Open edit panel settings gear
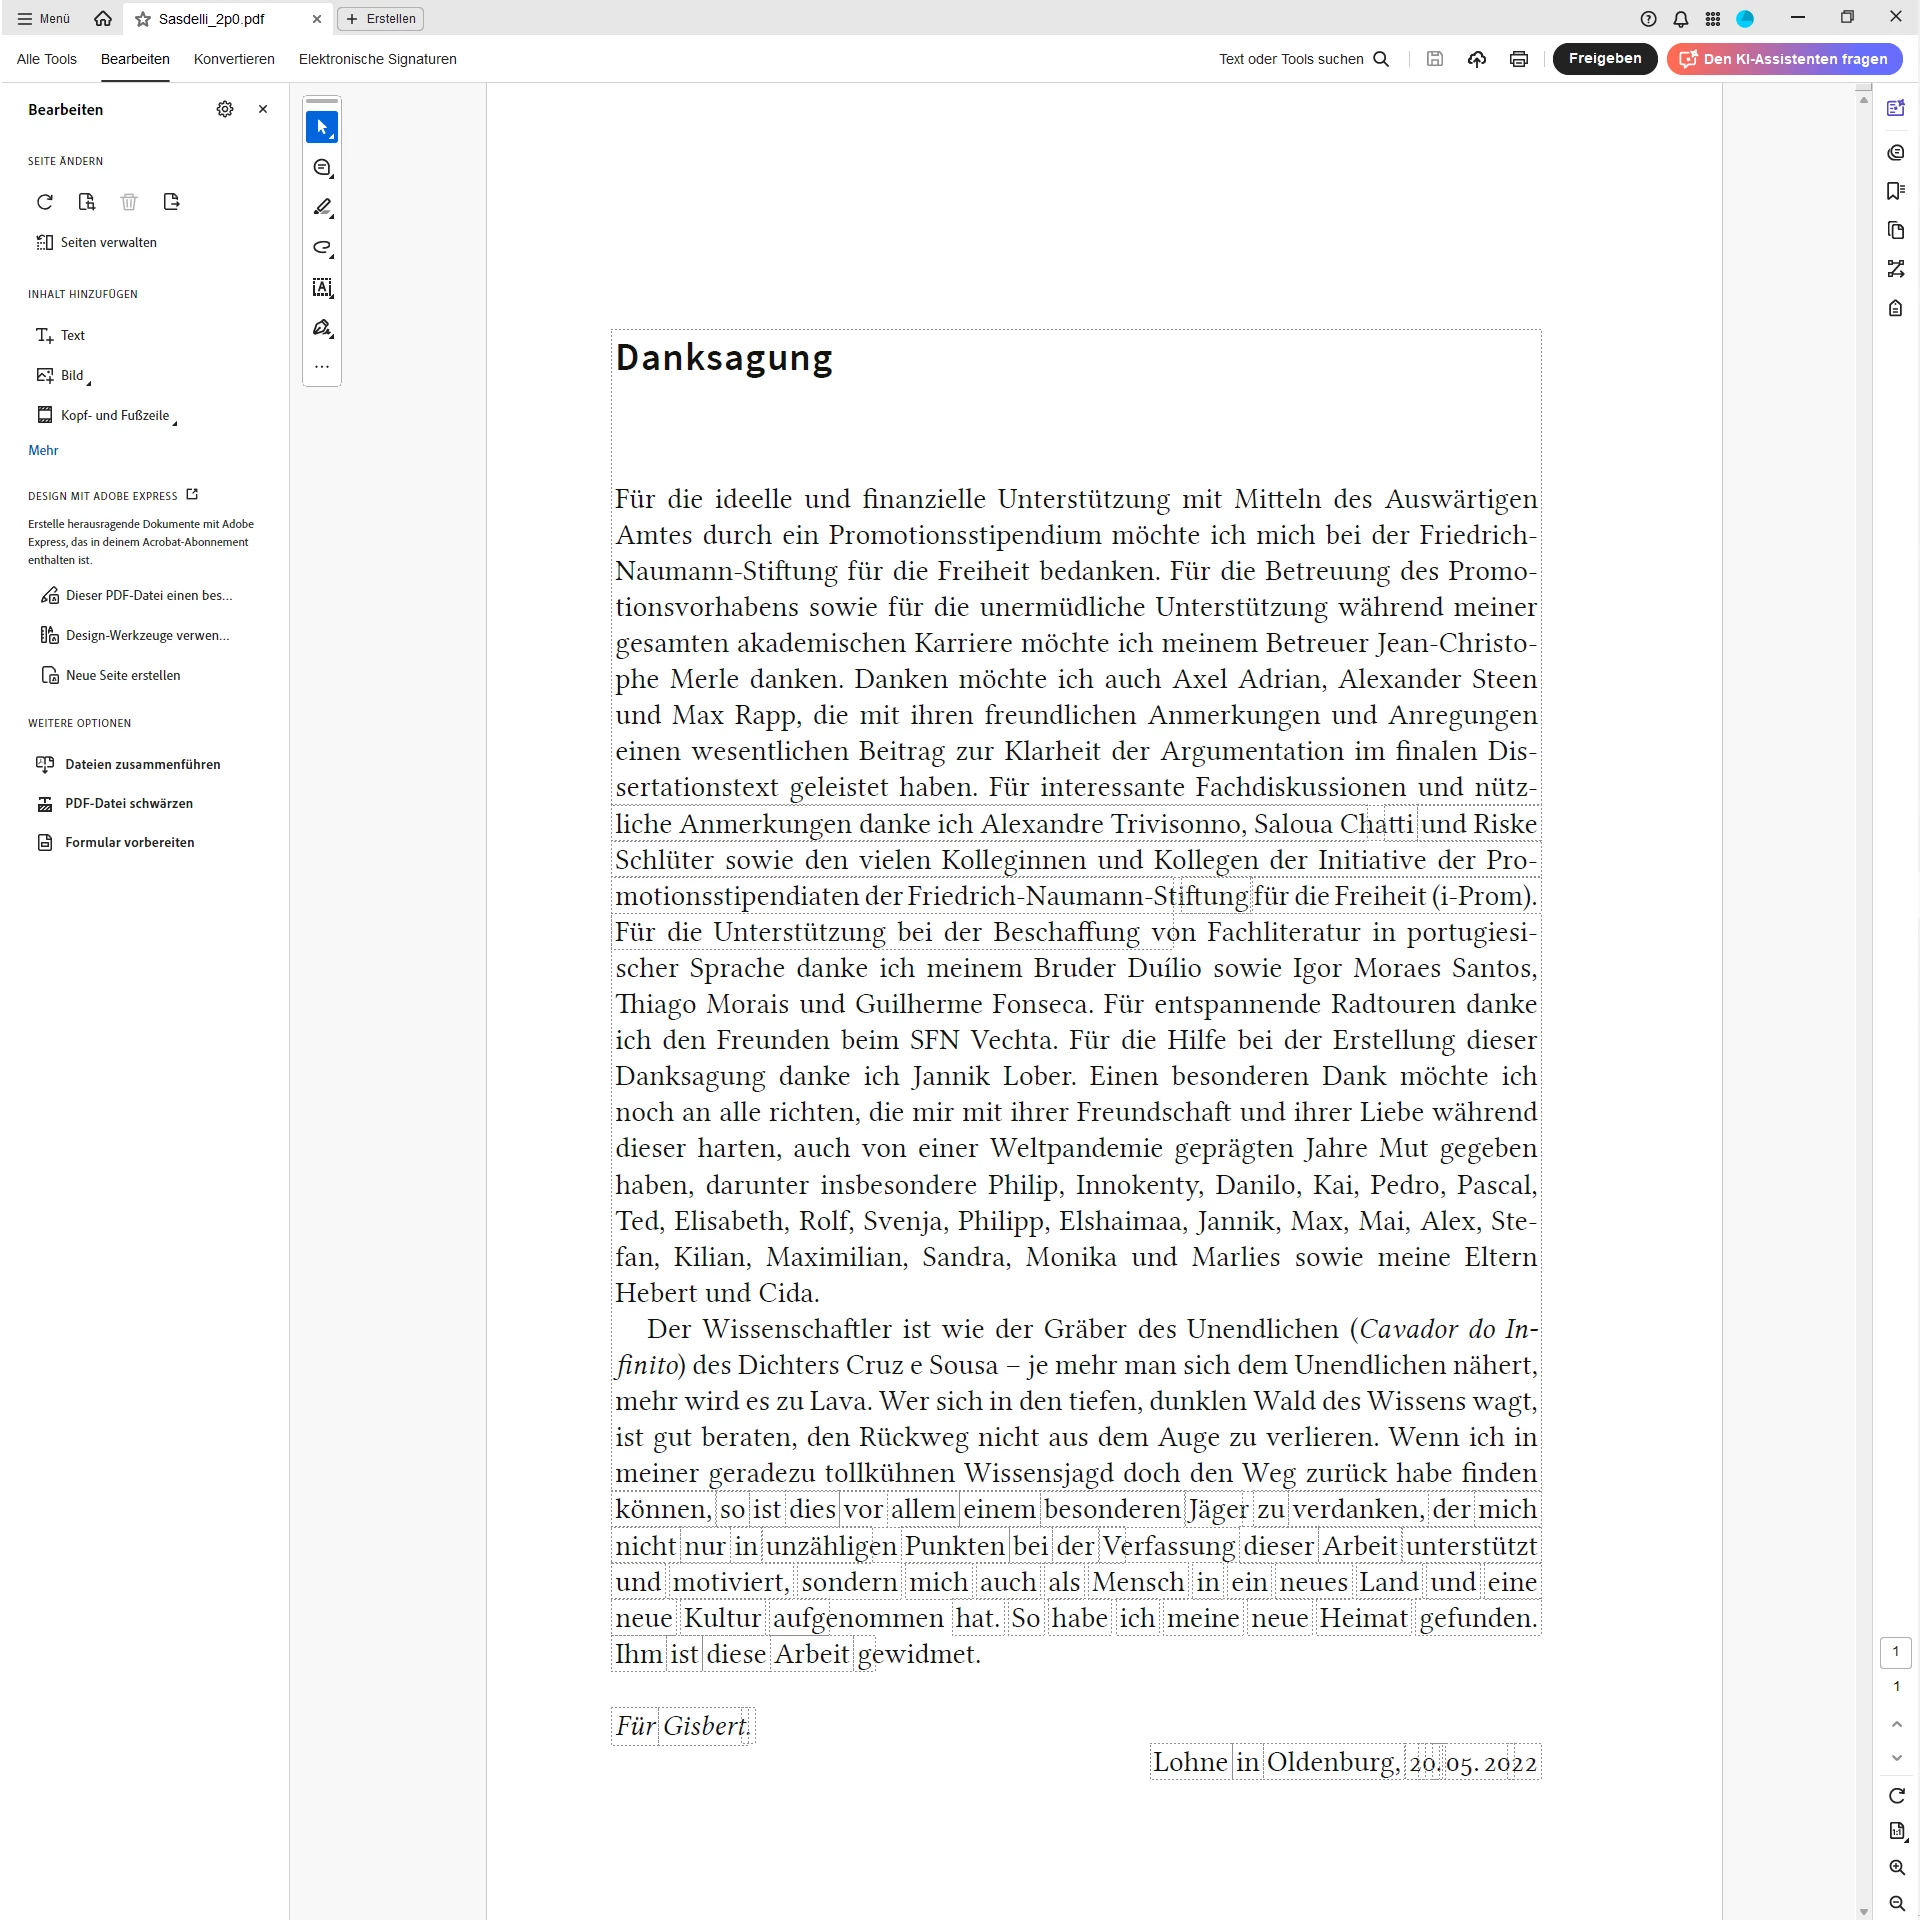1920x1920 pixels. click(x=225, y=109)
